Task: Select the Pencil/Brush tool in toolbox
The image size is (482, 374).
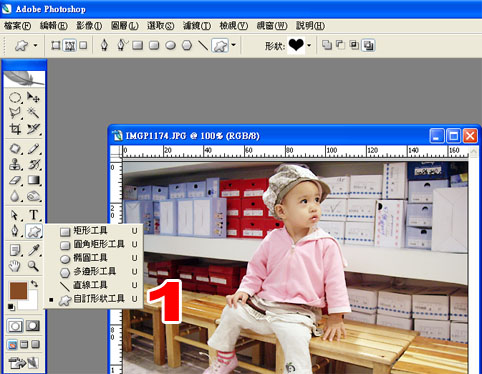Action: (x=33, y=149)
